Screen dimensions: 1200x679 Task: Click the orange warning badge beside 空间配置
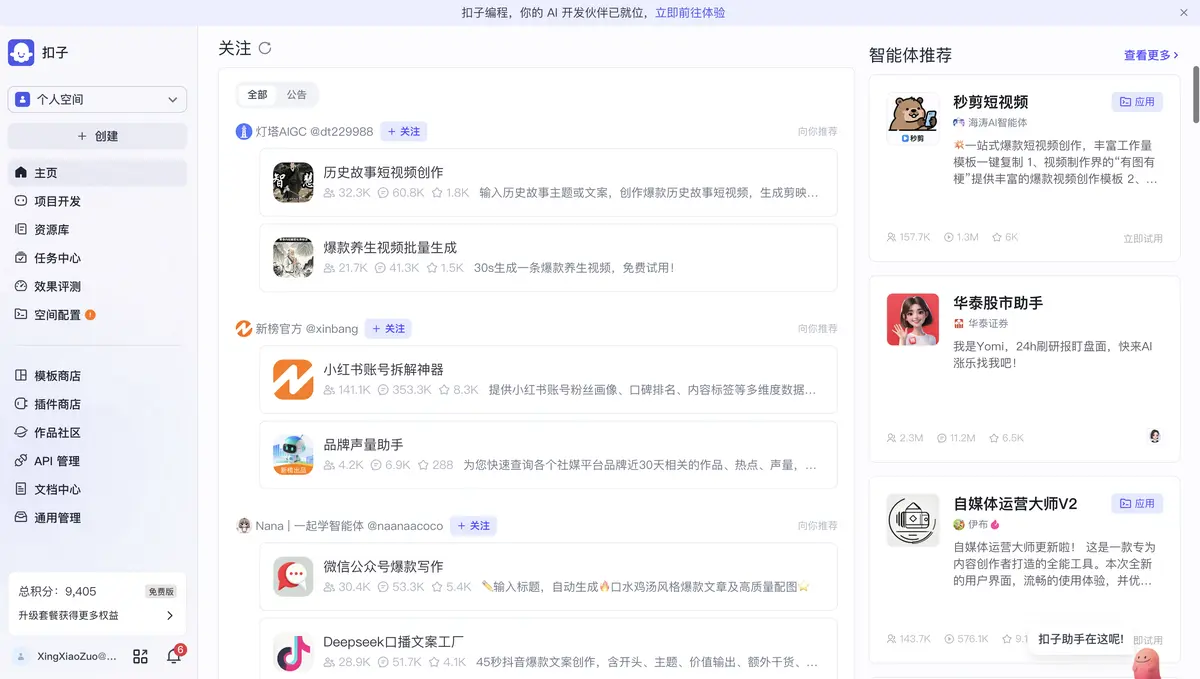point(90,315)
